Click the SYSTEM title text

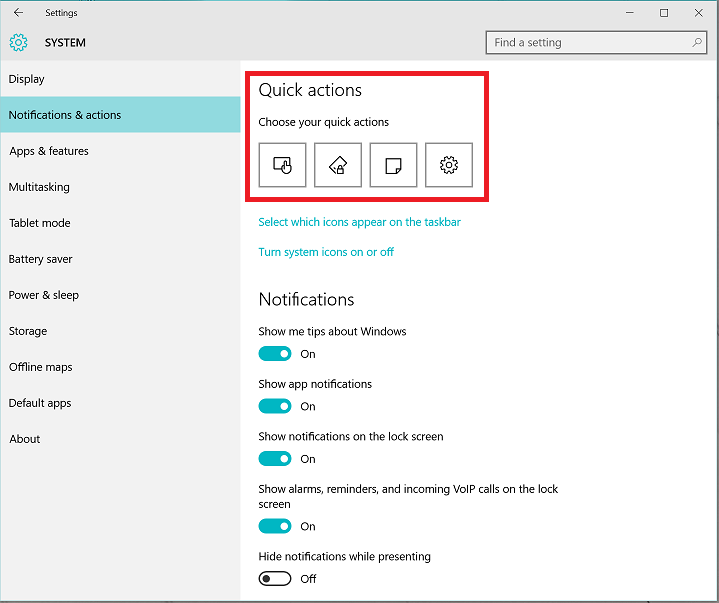[65, 43]
